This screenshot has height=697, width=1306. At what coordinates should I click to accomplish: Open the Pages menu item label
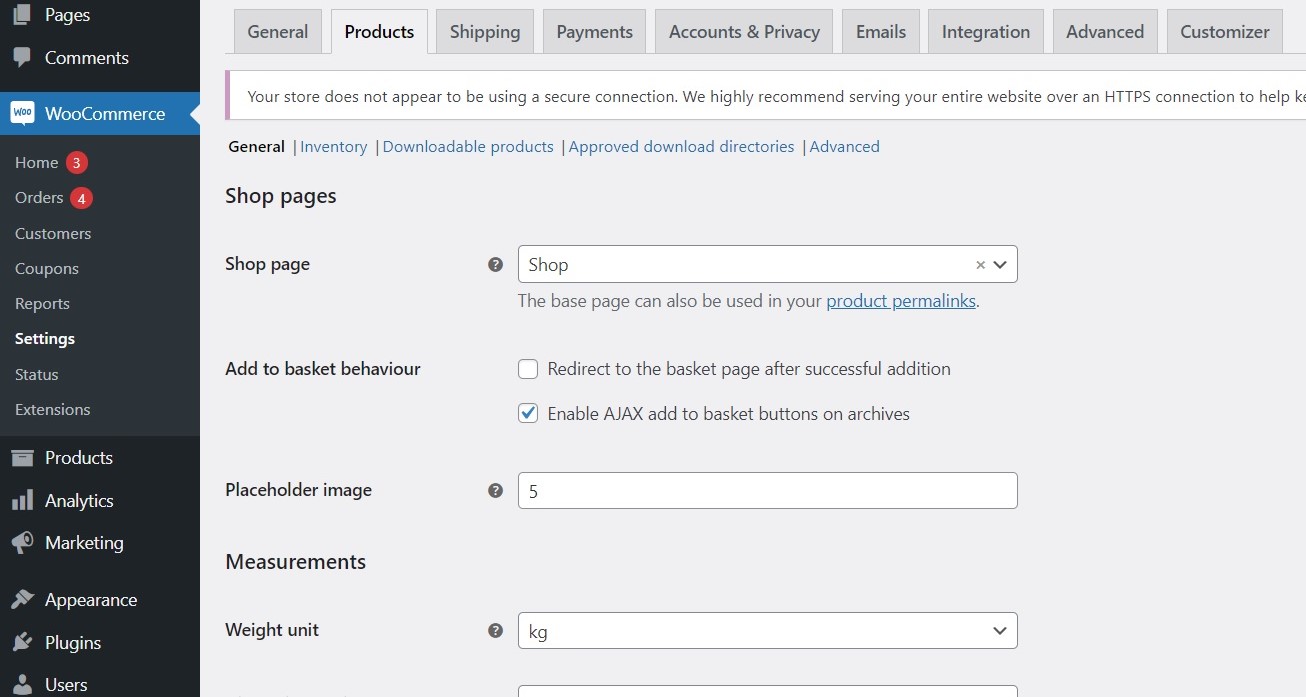pos(67,15)
